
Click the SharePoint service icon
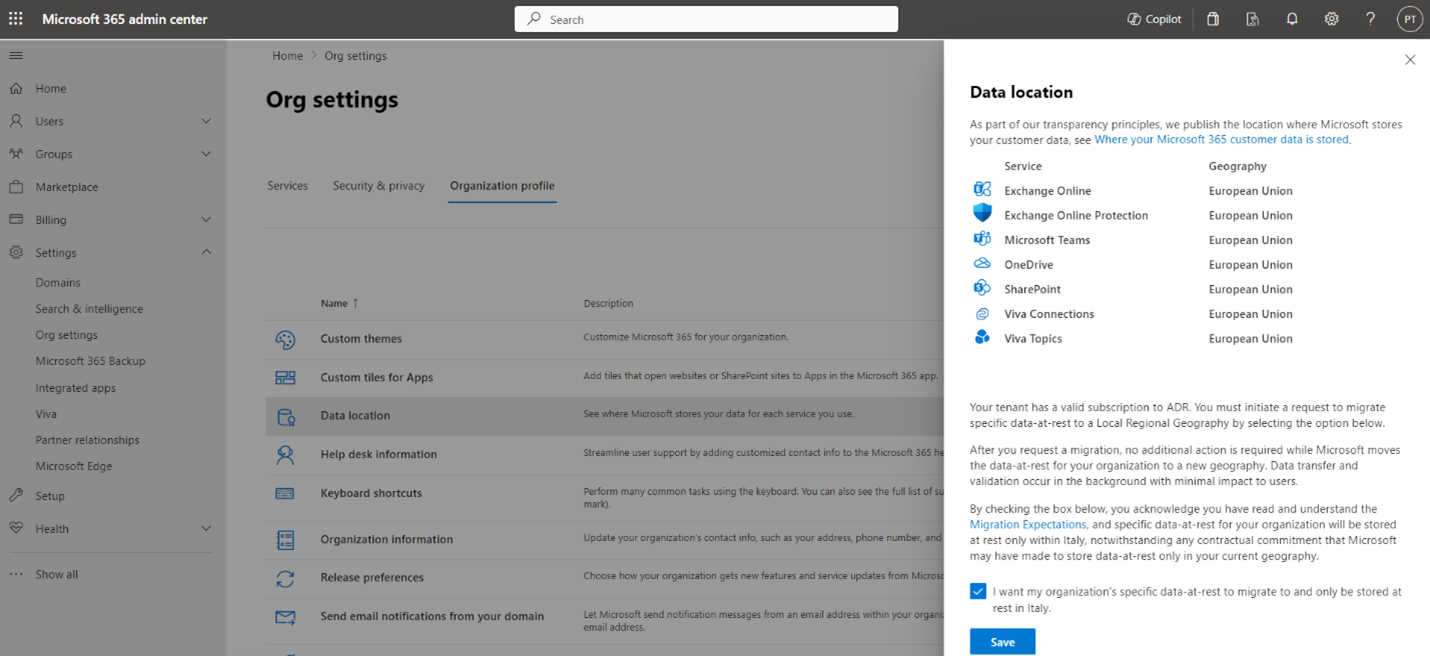pos(982,288)
